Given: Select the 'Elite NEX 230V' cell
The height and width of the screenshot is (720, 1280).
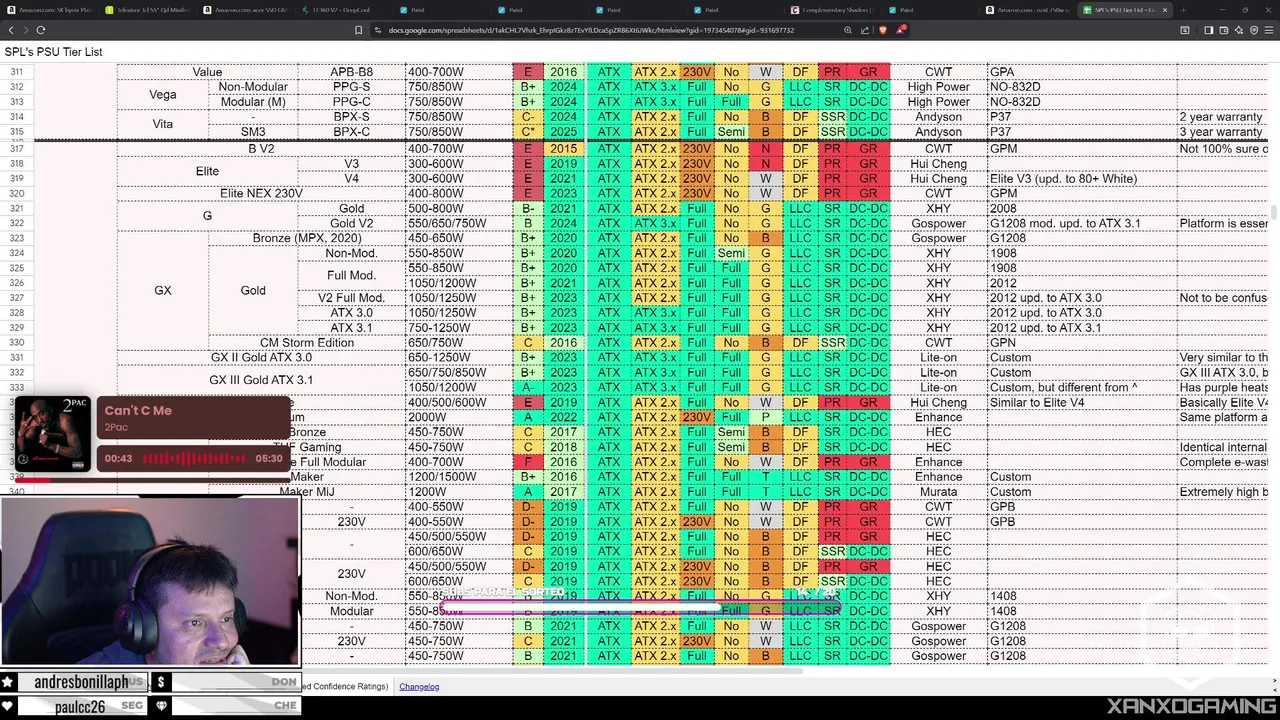Looking at the screenshot, I should (261, 193).
